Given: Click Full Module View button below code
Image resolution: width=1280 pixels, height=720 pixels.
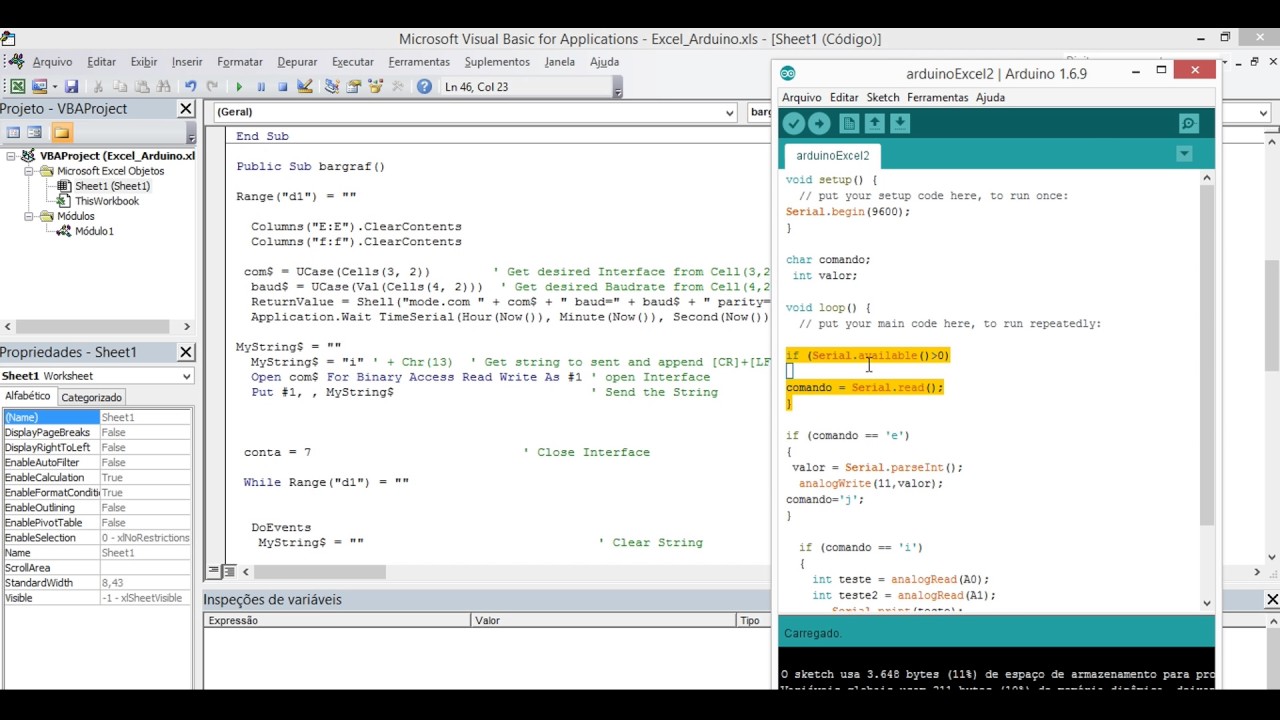Looking at the screenshot, I should click(228, 572).
